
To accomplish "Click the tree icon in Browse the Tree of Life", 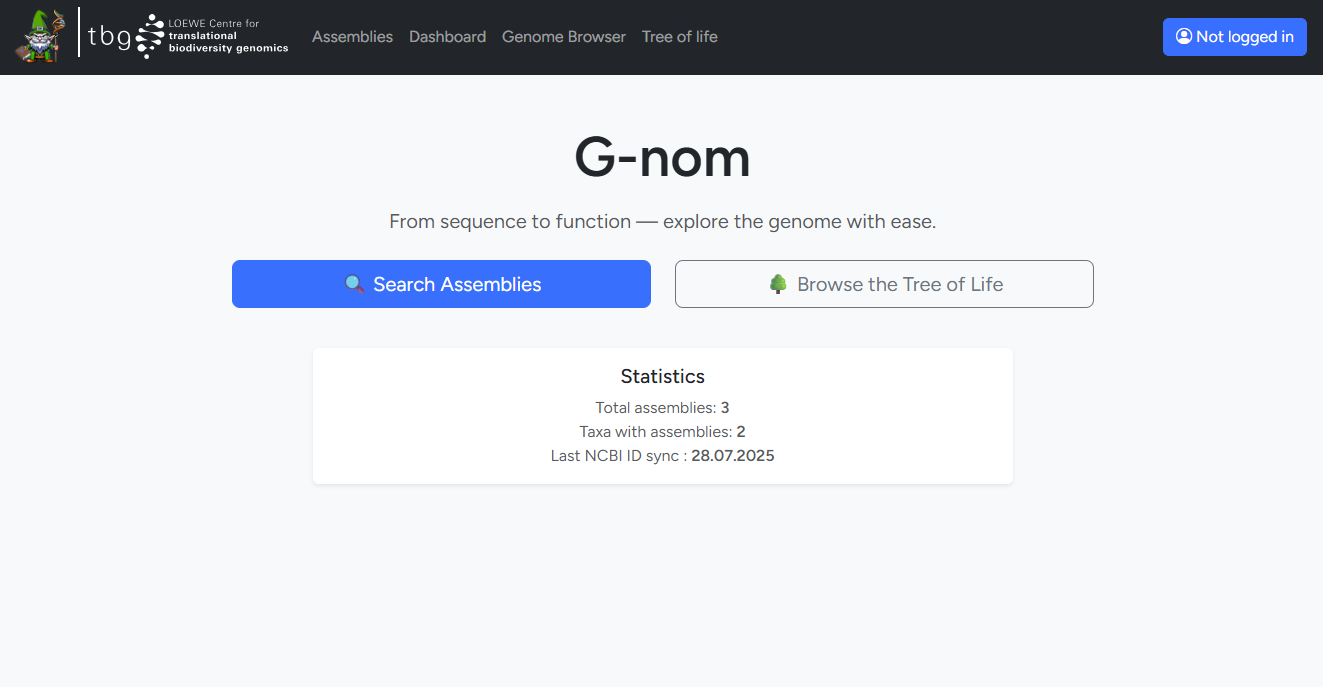I will 780,283.
